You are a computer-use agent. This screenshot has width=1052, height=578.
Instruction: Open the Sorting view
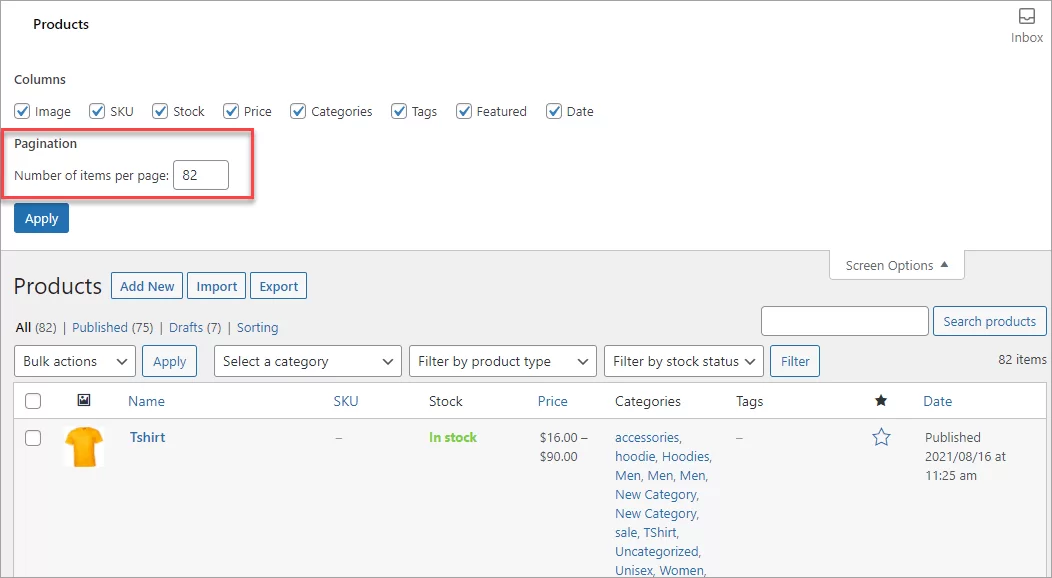[x=257, y=327]
